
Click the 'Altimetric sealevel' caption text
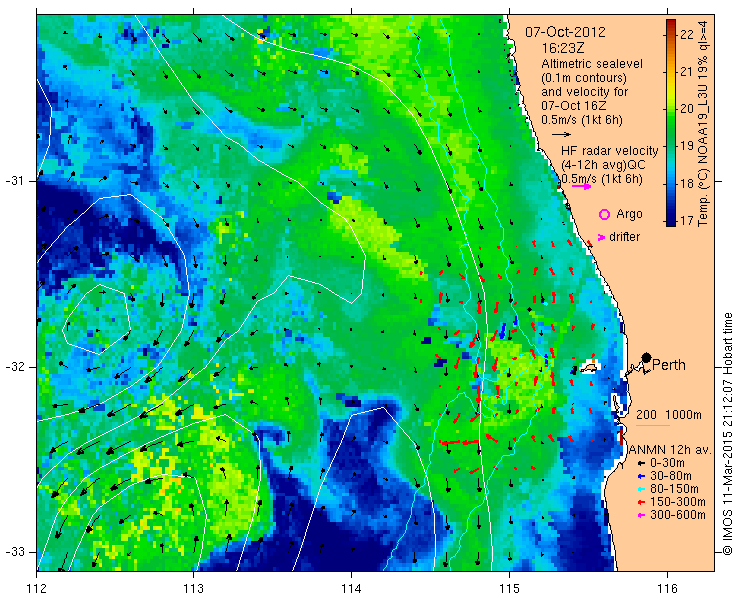point(592,64)
